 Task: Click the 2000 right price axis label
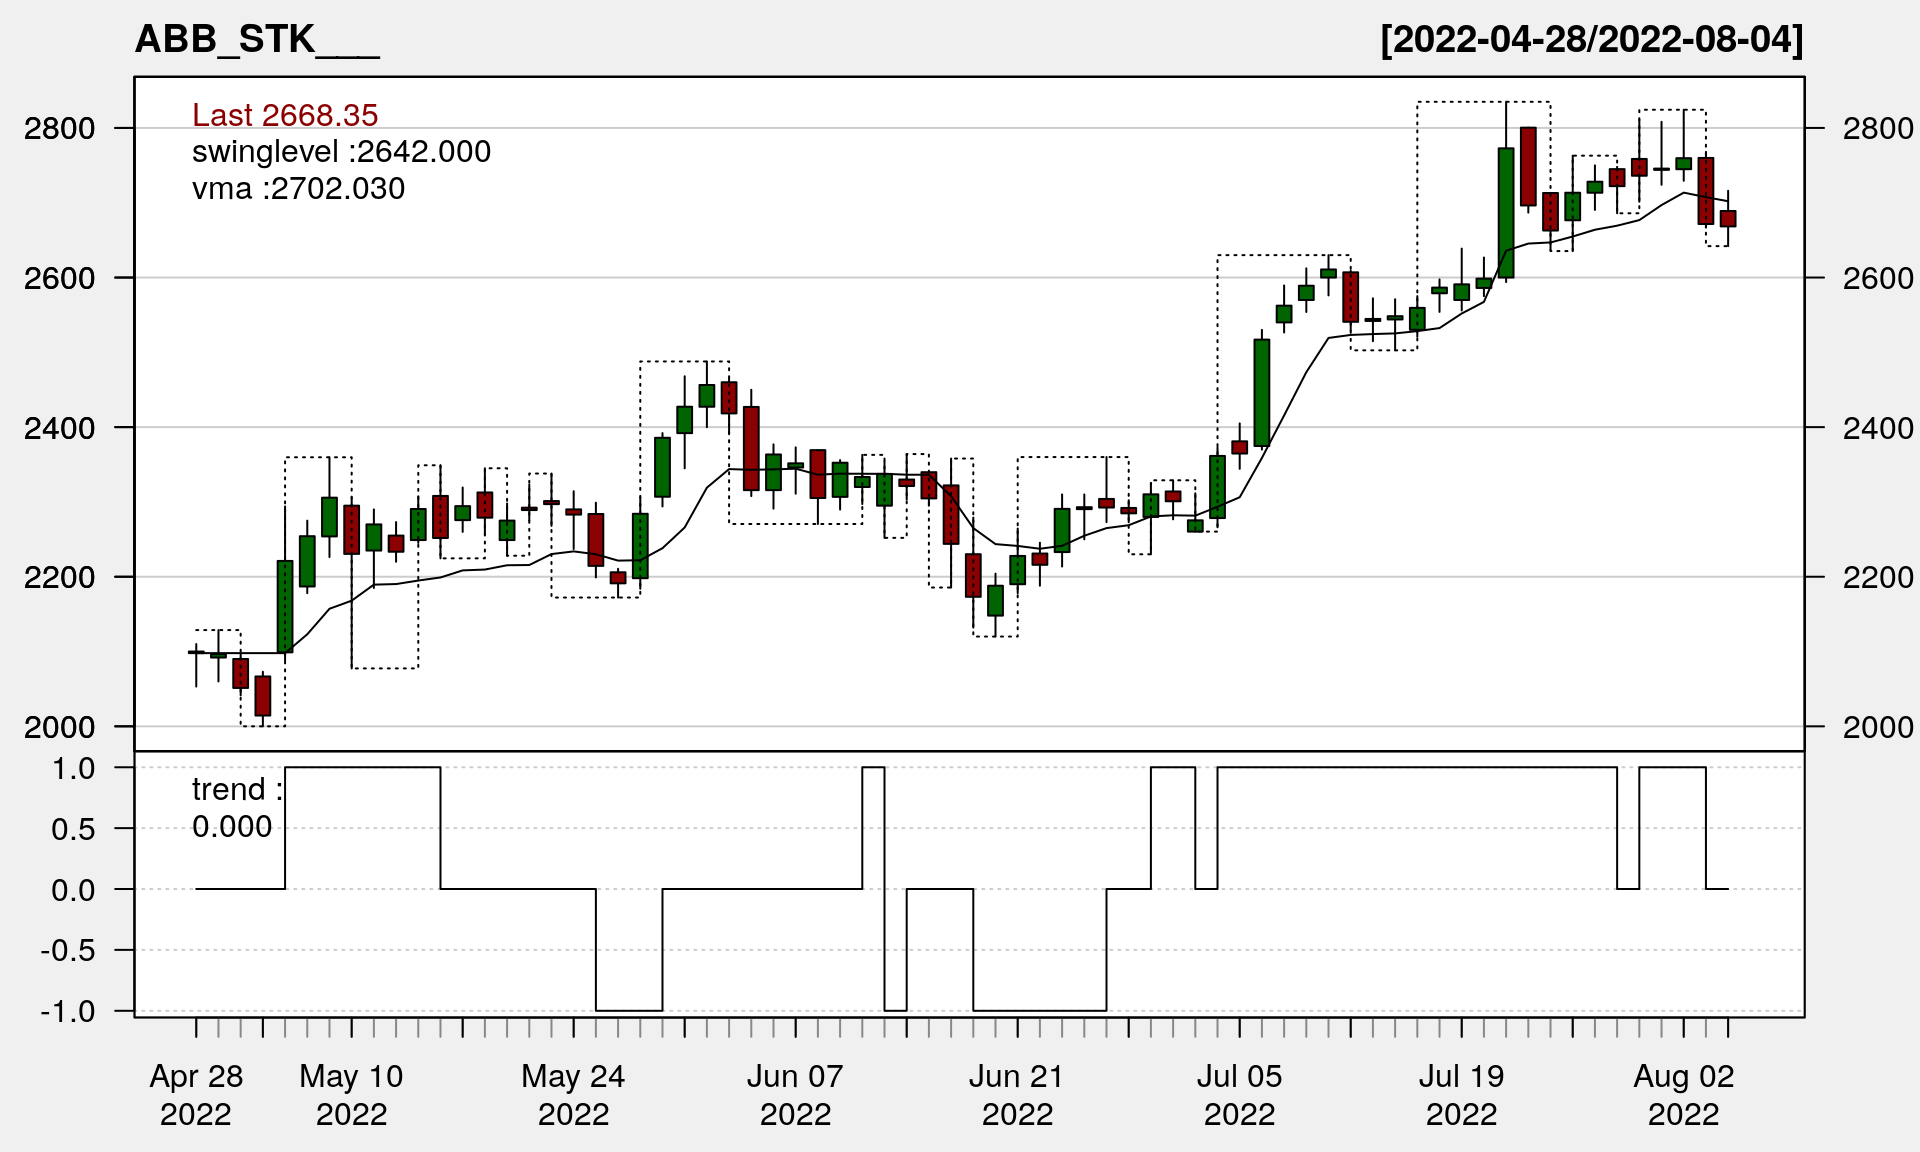(1877, 727)
